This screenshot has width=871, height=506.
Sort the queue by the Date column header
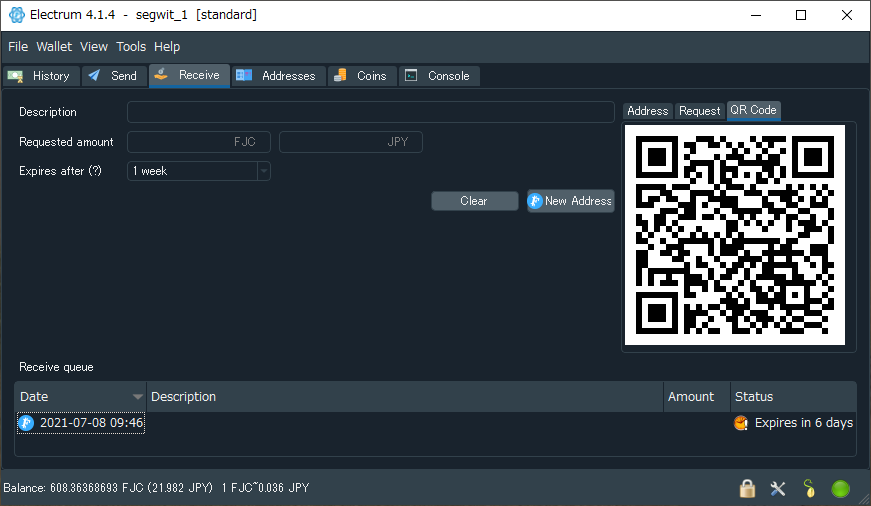pos(81,397)
